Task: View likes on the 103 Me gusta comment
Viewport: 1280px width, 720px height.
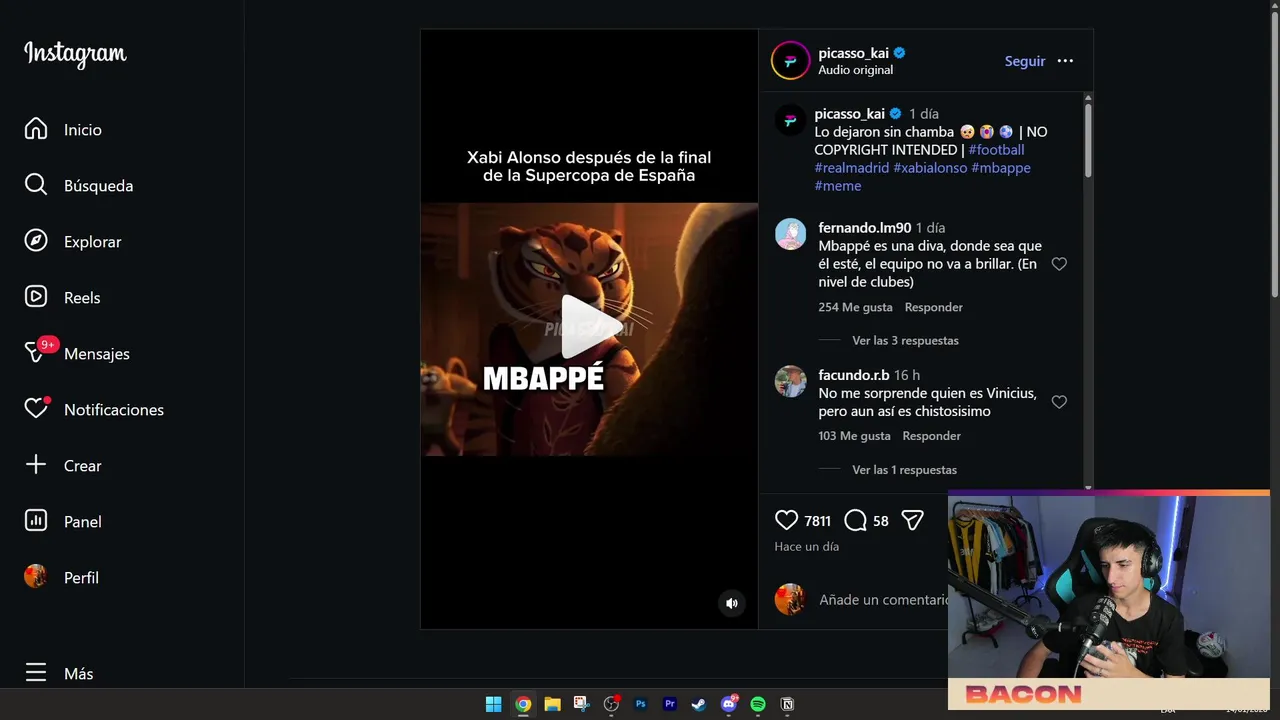Action: (854, 436)
